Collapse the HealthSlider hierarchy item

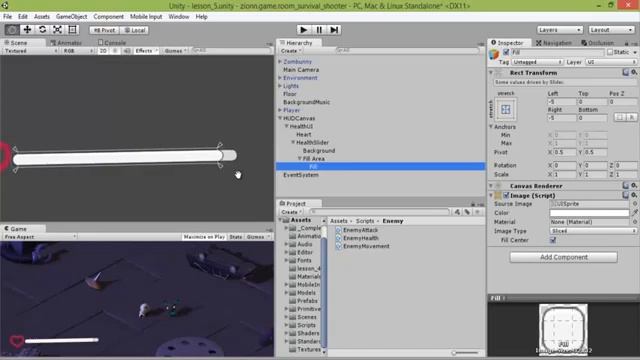click(x=293, y=142)
